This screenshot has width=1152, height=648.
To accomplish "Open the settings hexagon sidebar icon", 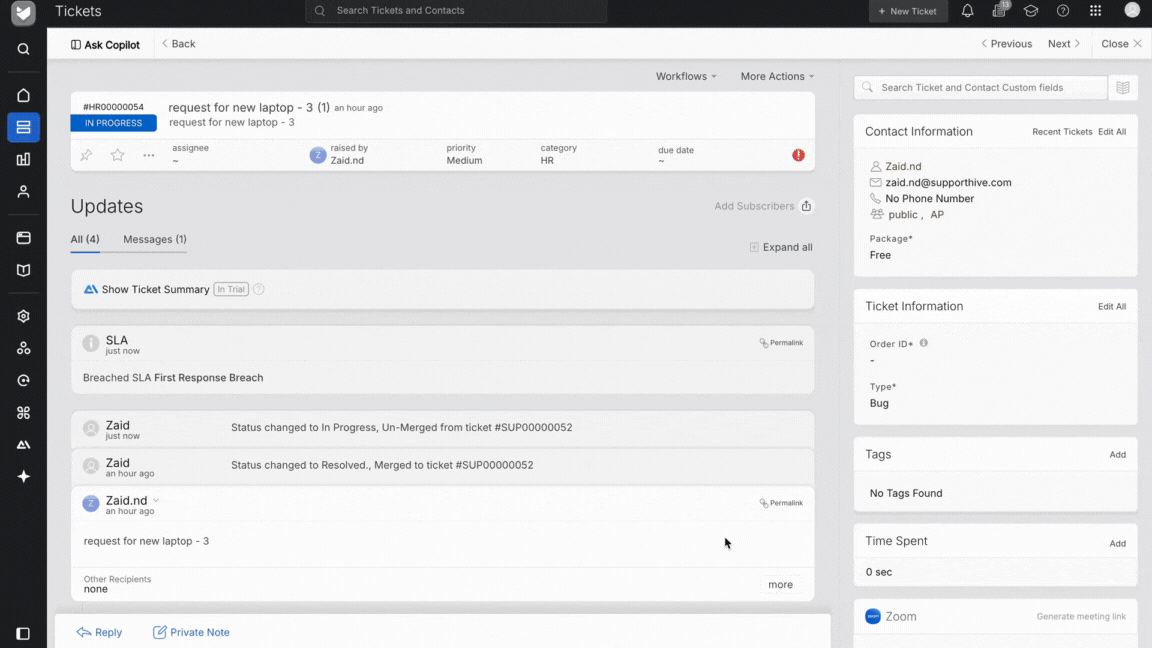I will [x=24, y=316].
